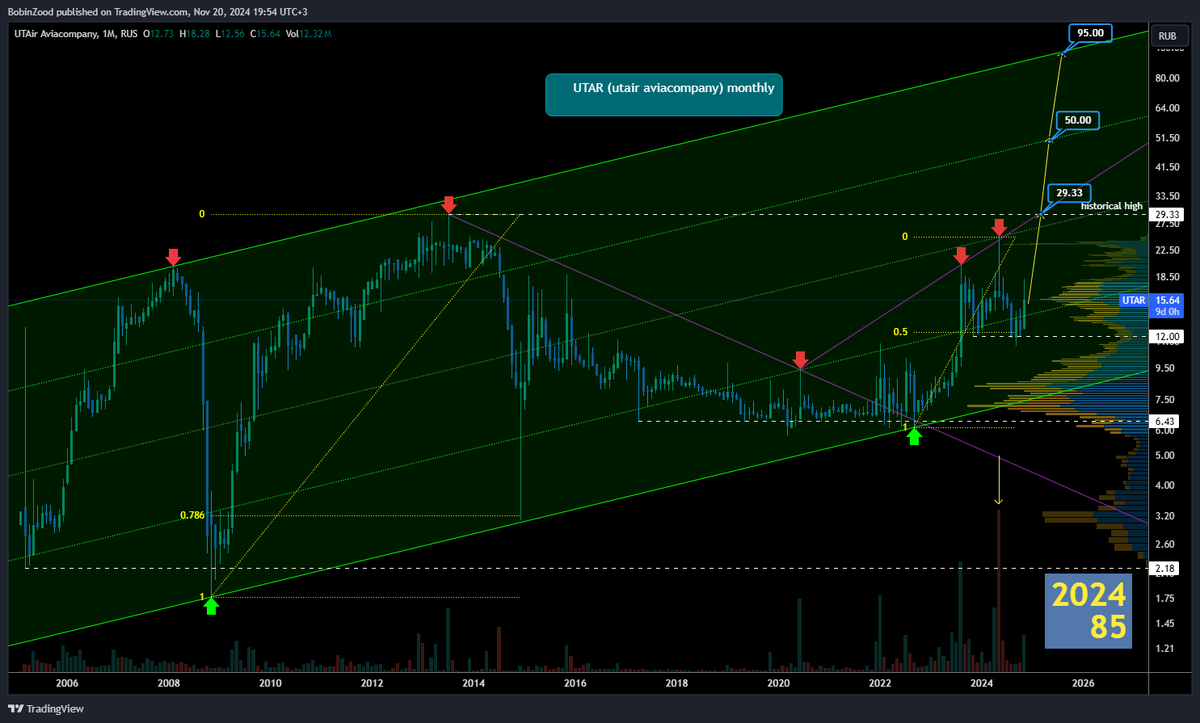Viewport: 1200px width, 723px height.
Task: Click the TradingView logo in the bottom corner
Action: [44, 708]
